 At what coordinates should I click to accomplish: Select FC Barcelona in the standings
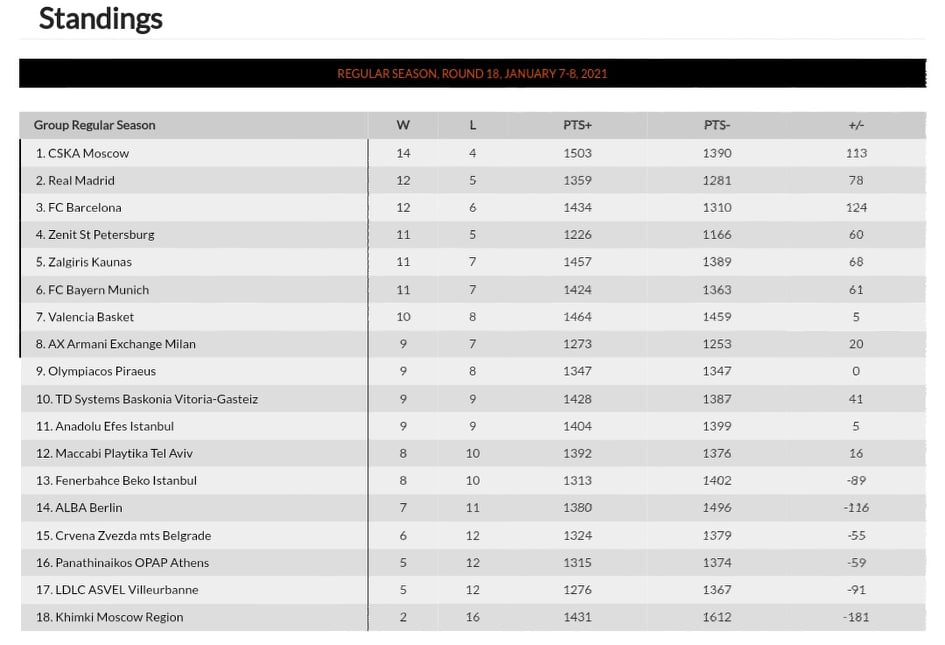tap(84, 207)
